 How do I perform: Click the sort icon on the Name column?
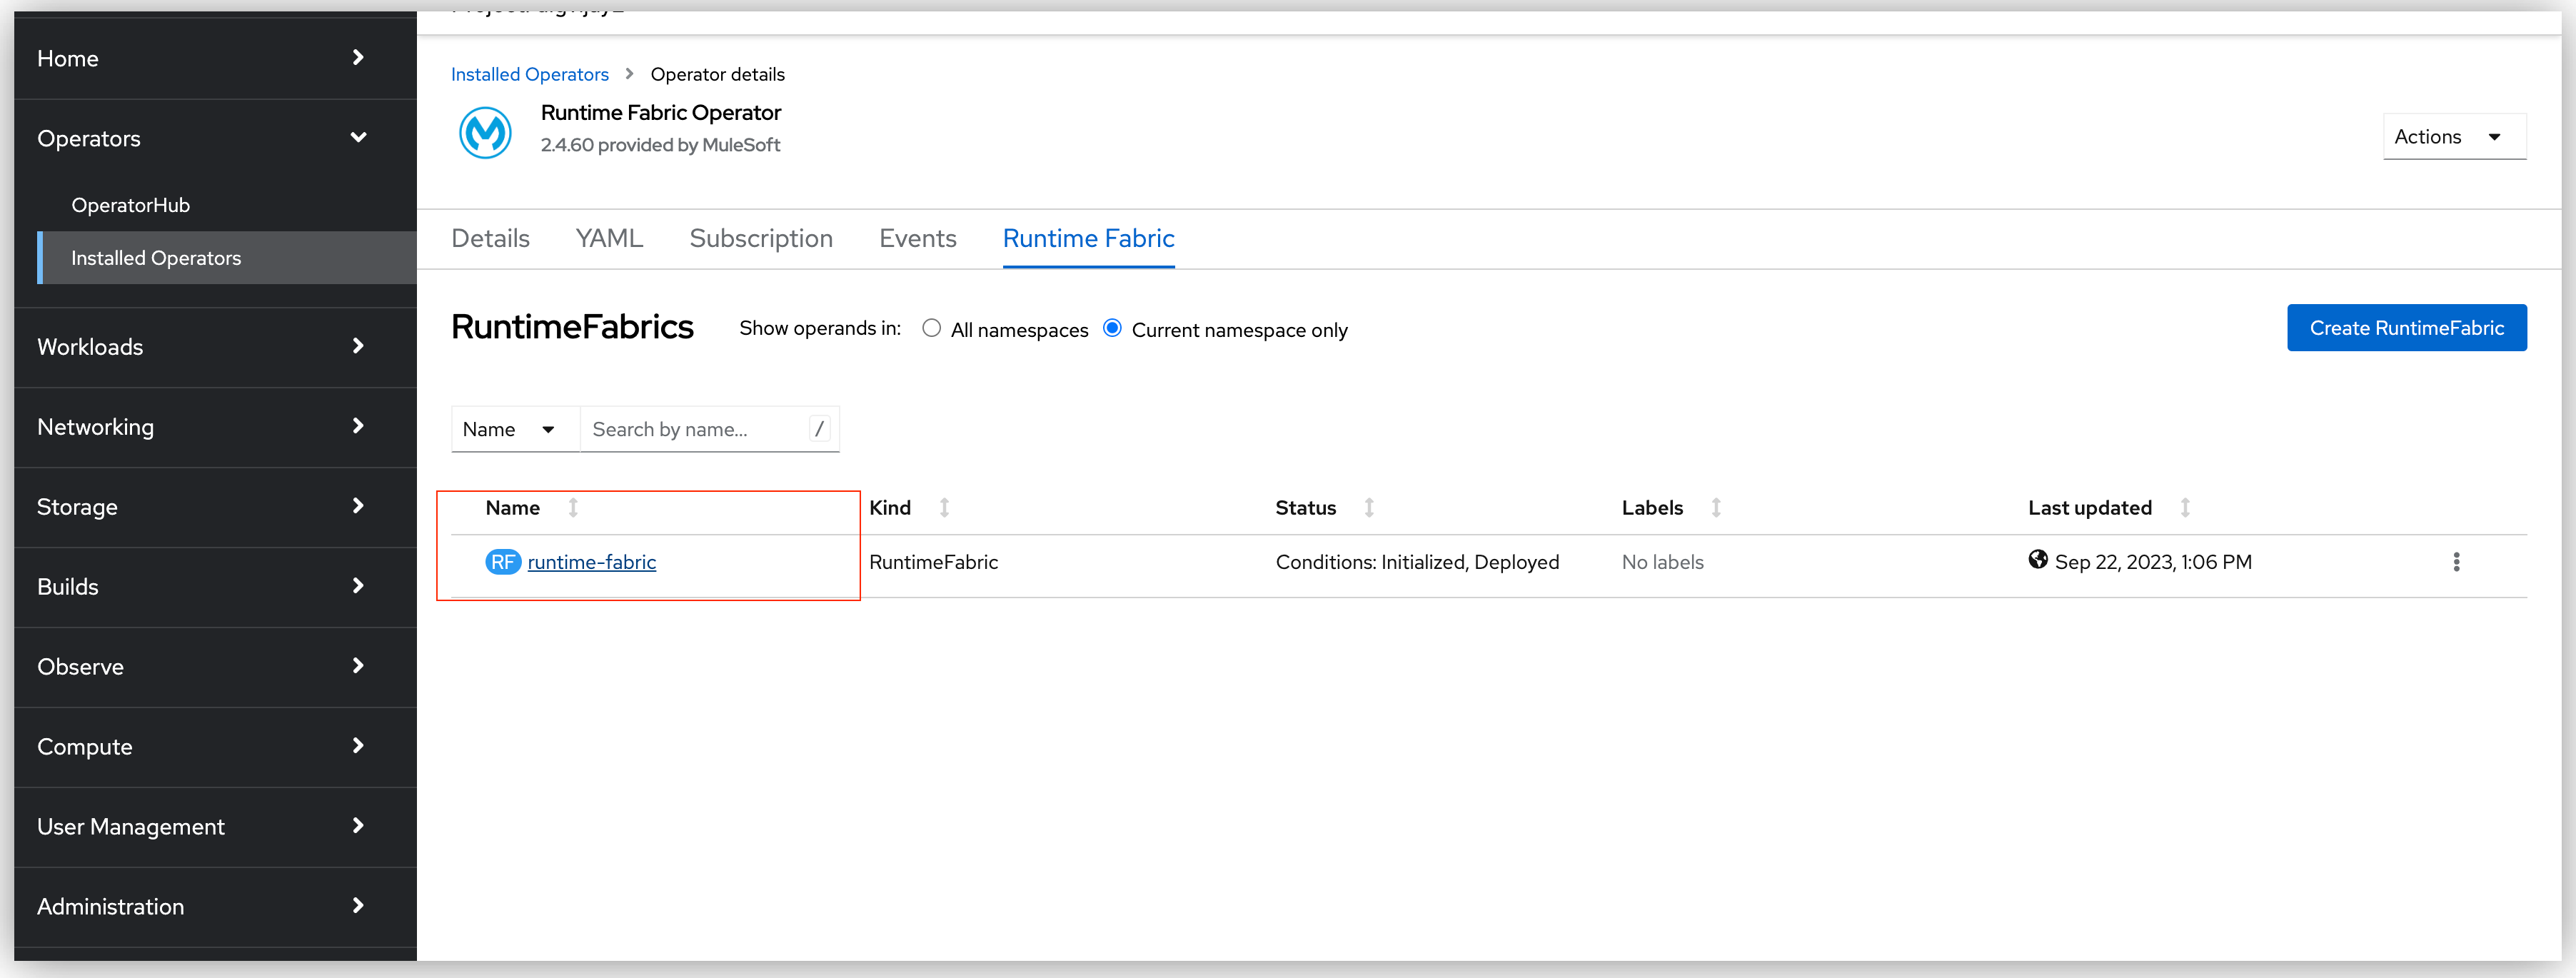pos(572,507)
